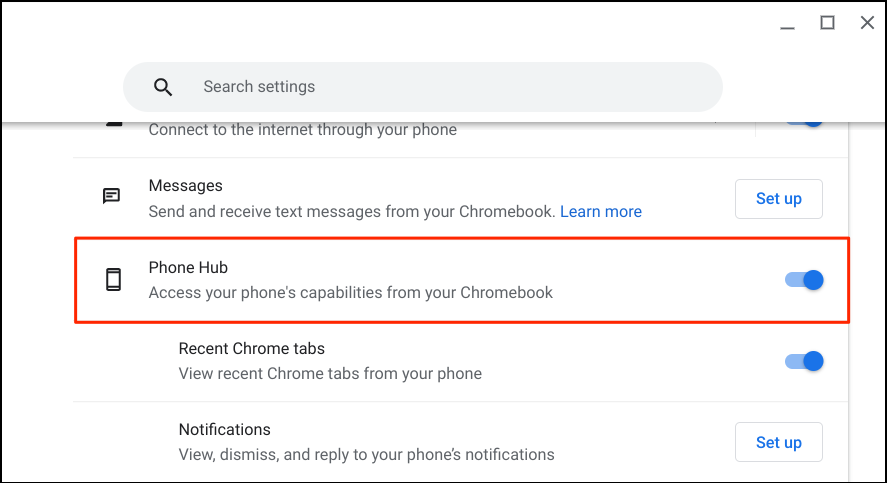Select the Phone Hub title
Viewport: 887px width, 483px height.
click(x=188, y=267)
